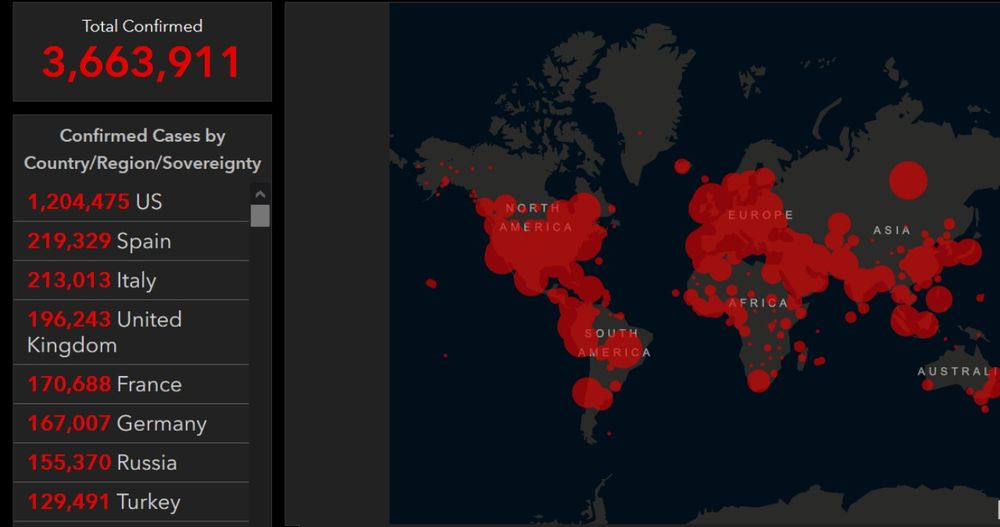
Task: Select the Spain row with 219,329 cases
Action: pyautogui.click(x=131, y=241)
